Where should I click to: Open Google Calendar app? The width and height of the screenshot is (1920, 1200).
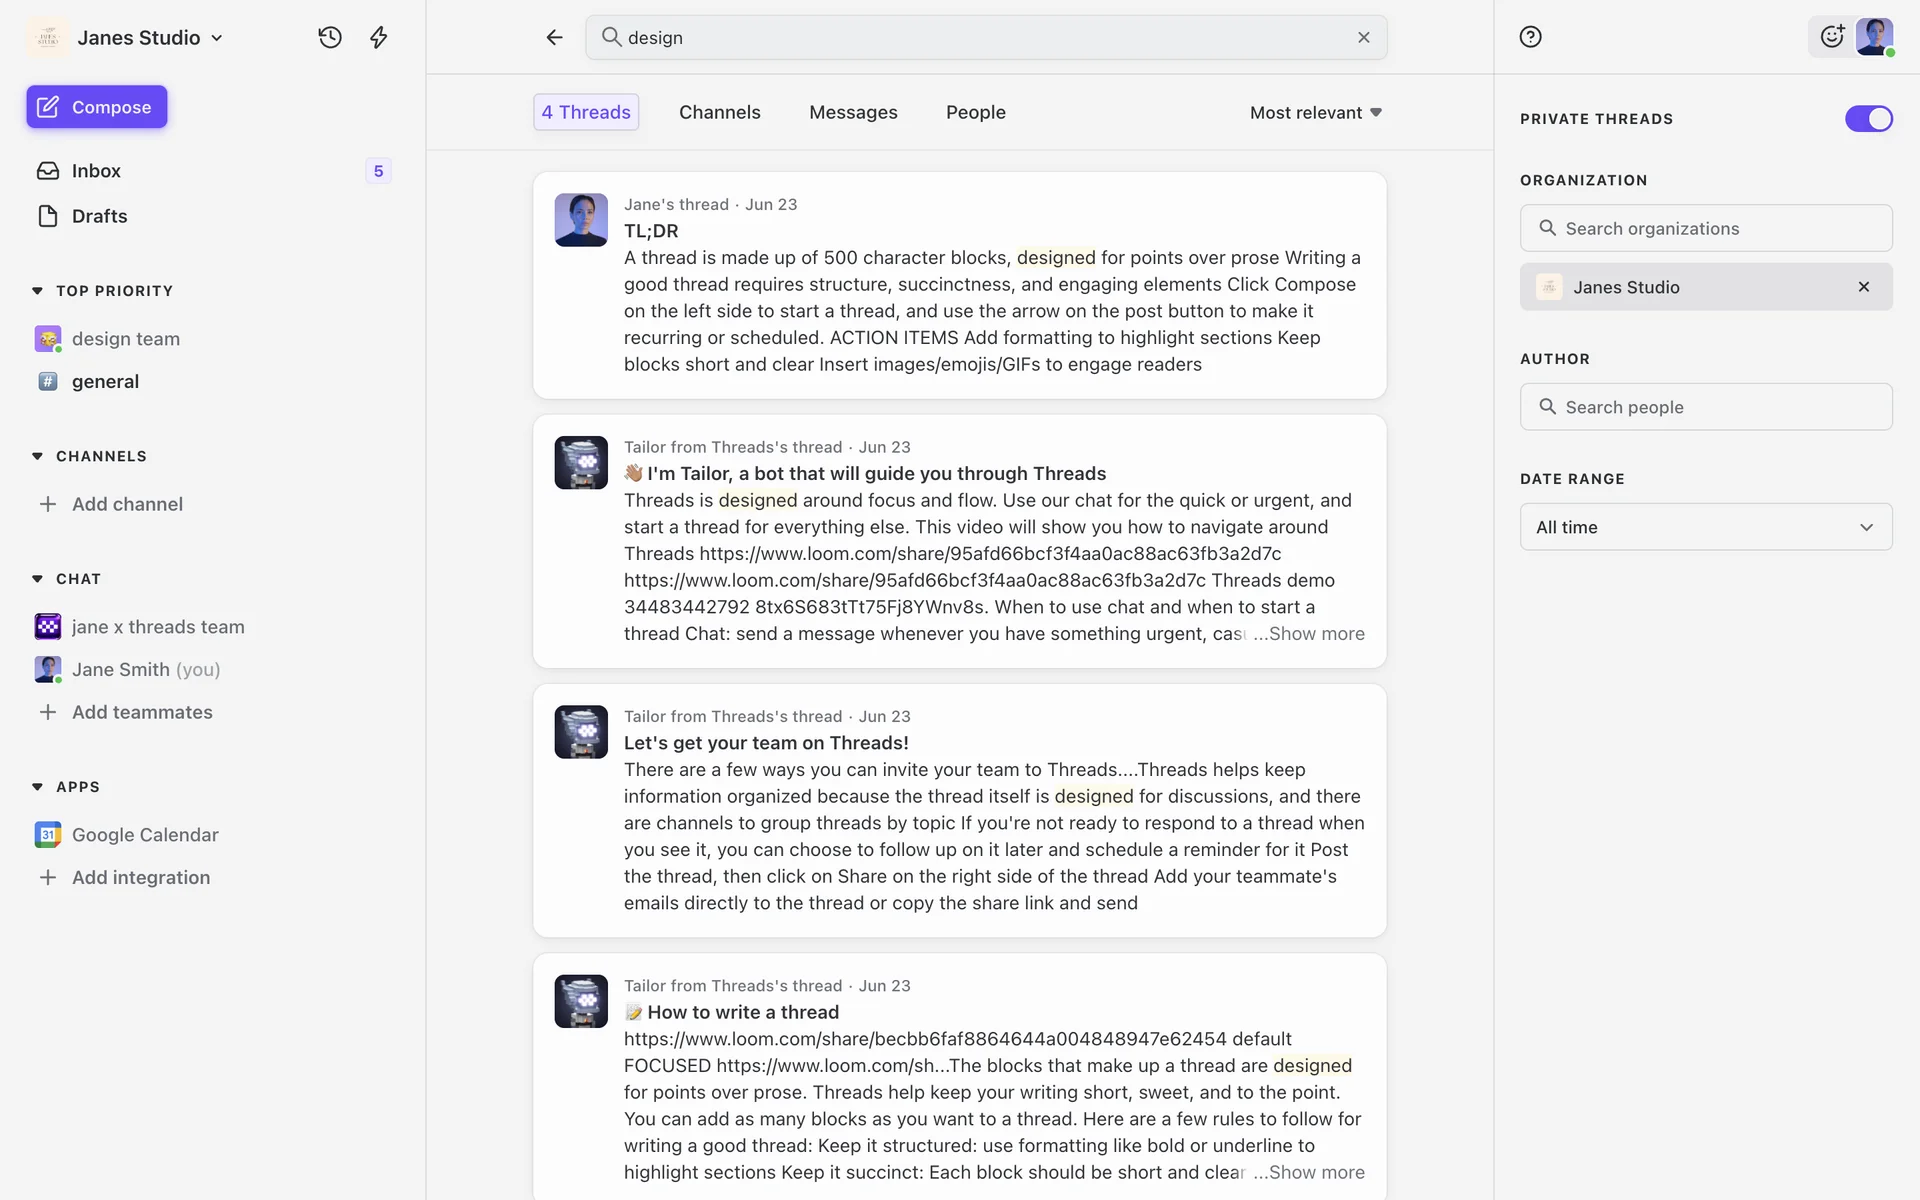(x=145, y=834)
